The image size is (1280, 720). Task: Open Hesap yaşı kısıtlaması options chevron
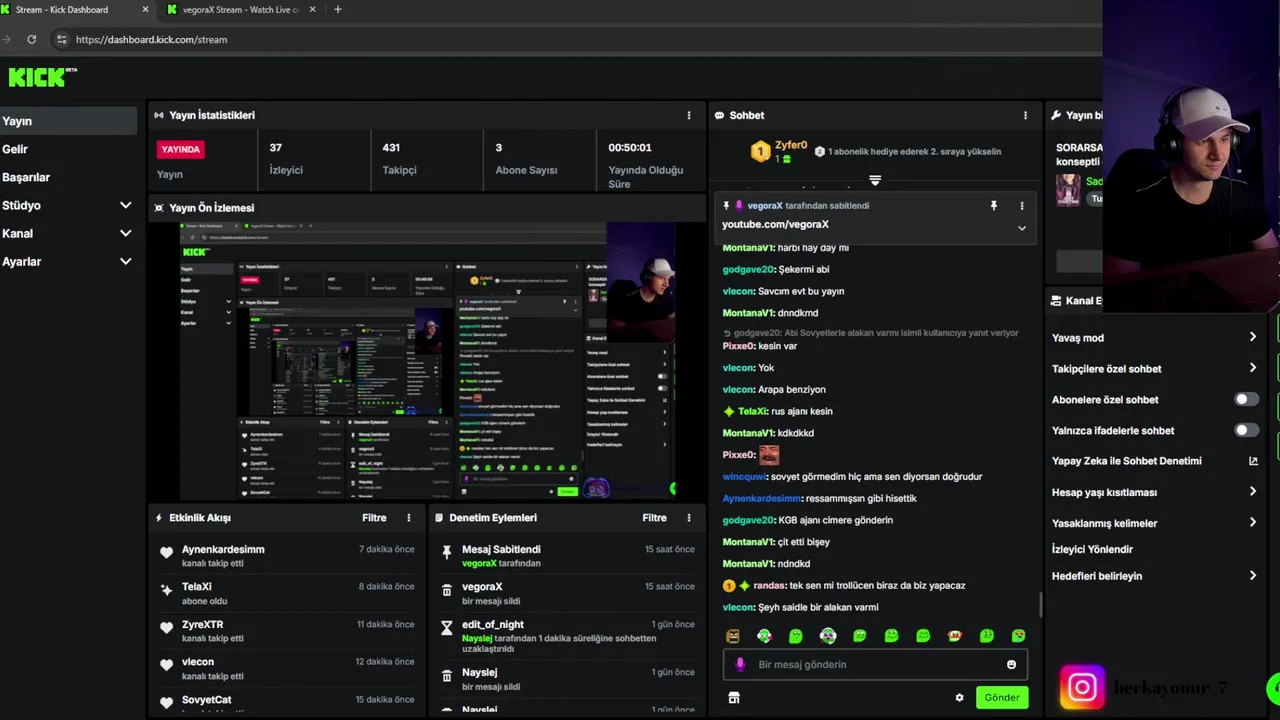(1252, 491)
